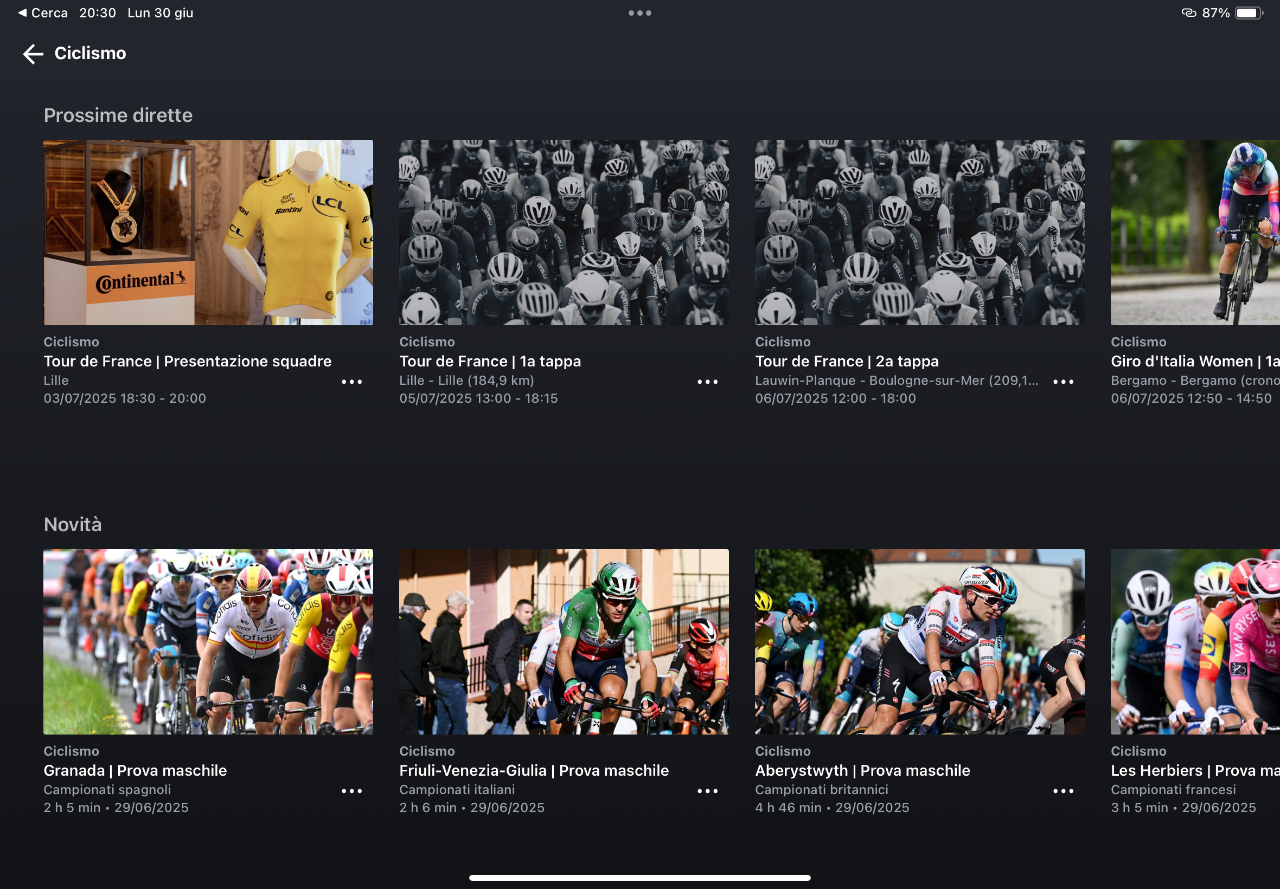Tap the home indicator bar at bottom
Screen dimensions: 1280x889
pyautogui.click(x=640, y=878)
